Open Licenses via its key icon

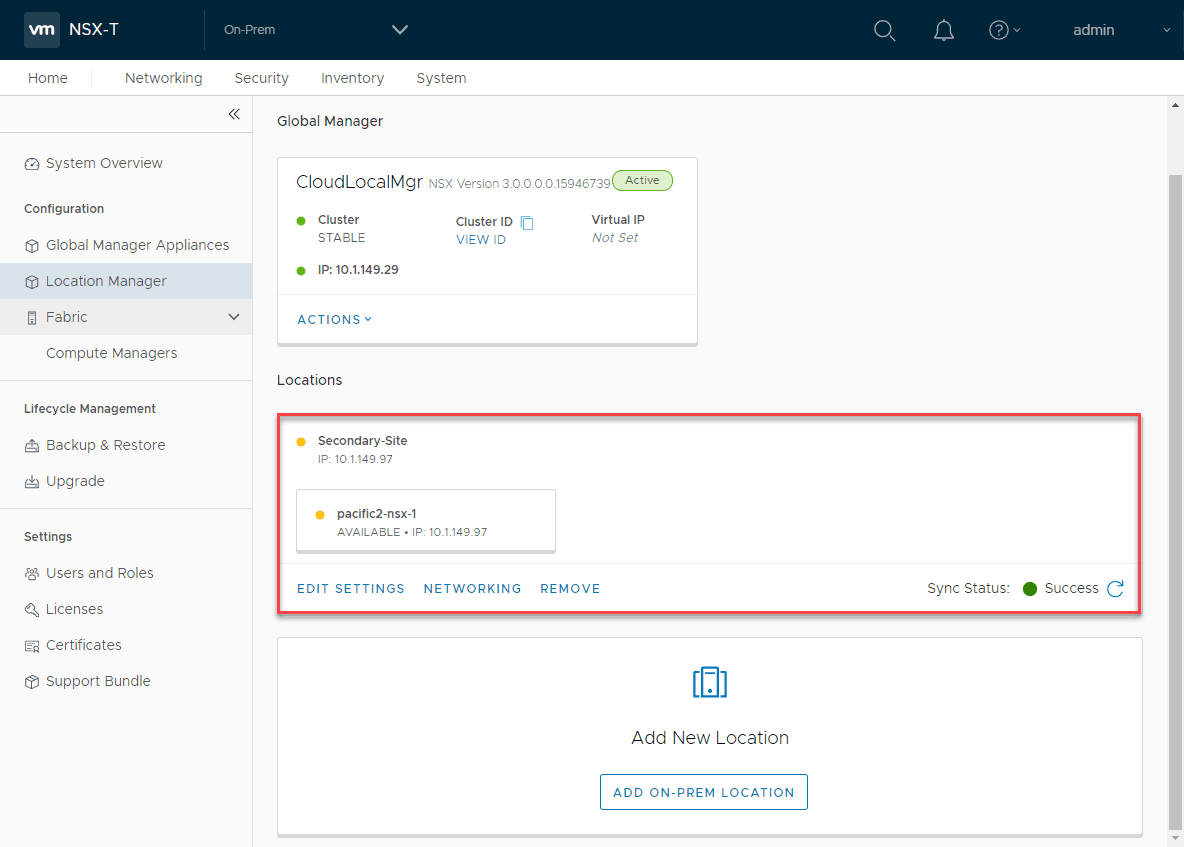point(31,609)
